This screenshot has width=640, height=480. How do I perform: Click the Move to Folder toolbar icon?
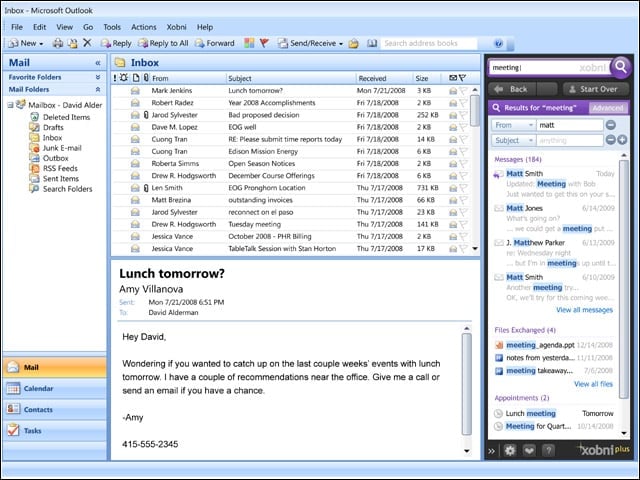tap(72, 43)
